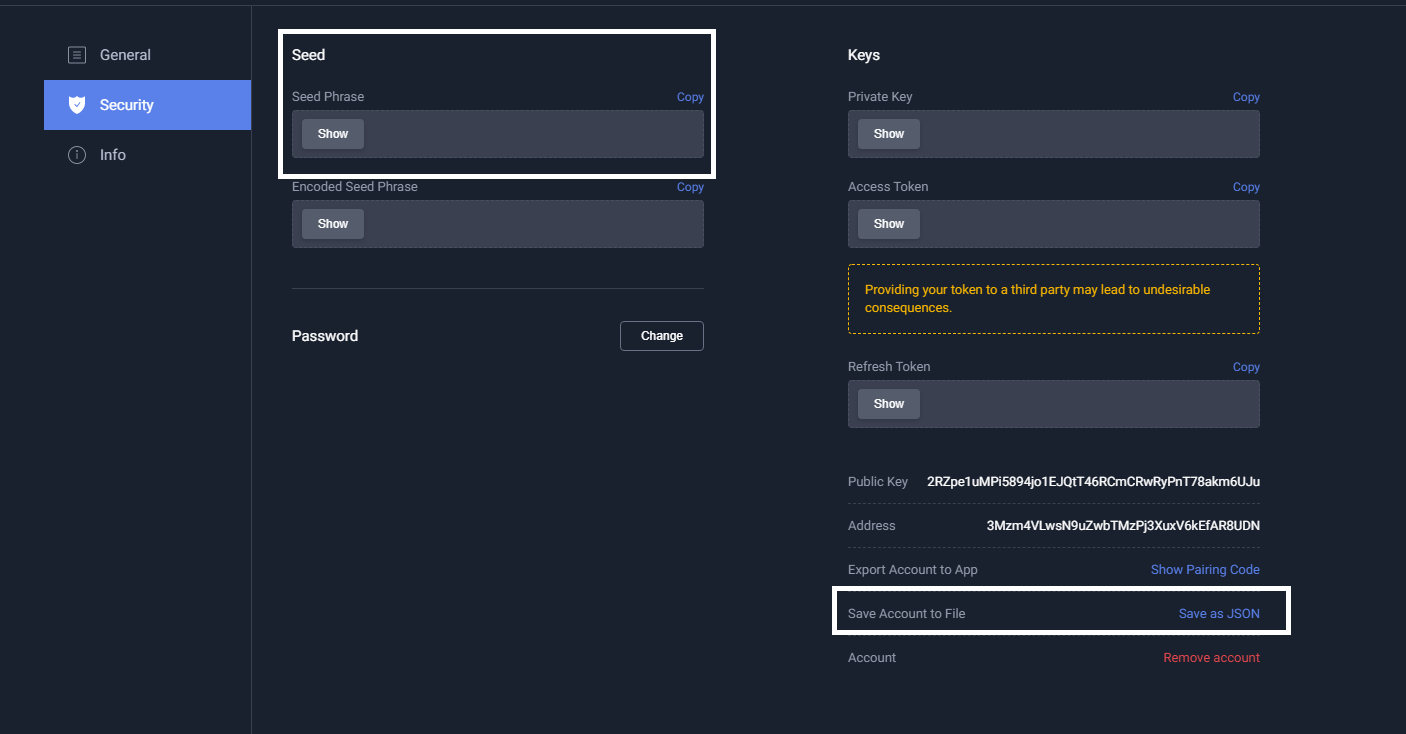
Task: Show the Seed Phrase
Action: pyautogui.click(x=333, y=134)
